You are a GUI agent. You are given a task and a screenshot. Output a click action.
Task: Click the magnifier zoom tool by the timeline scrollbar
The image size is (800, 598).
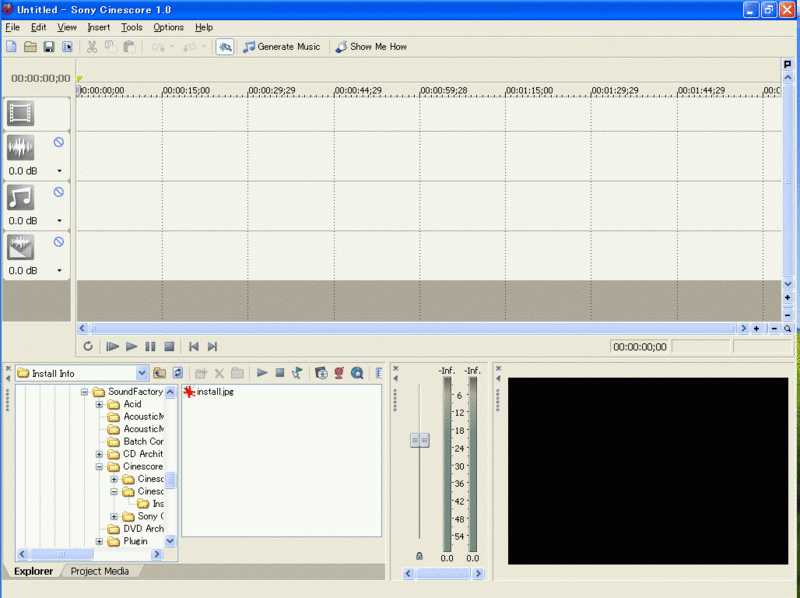click(788, 329)
